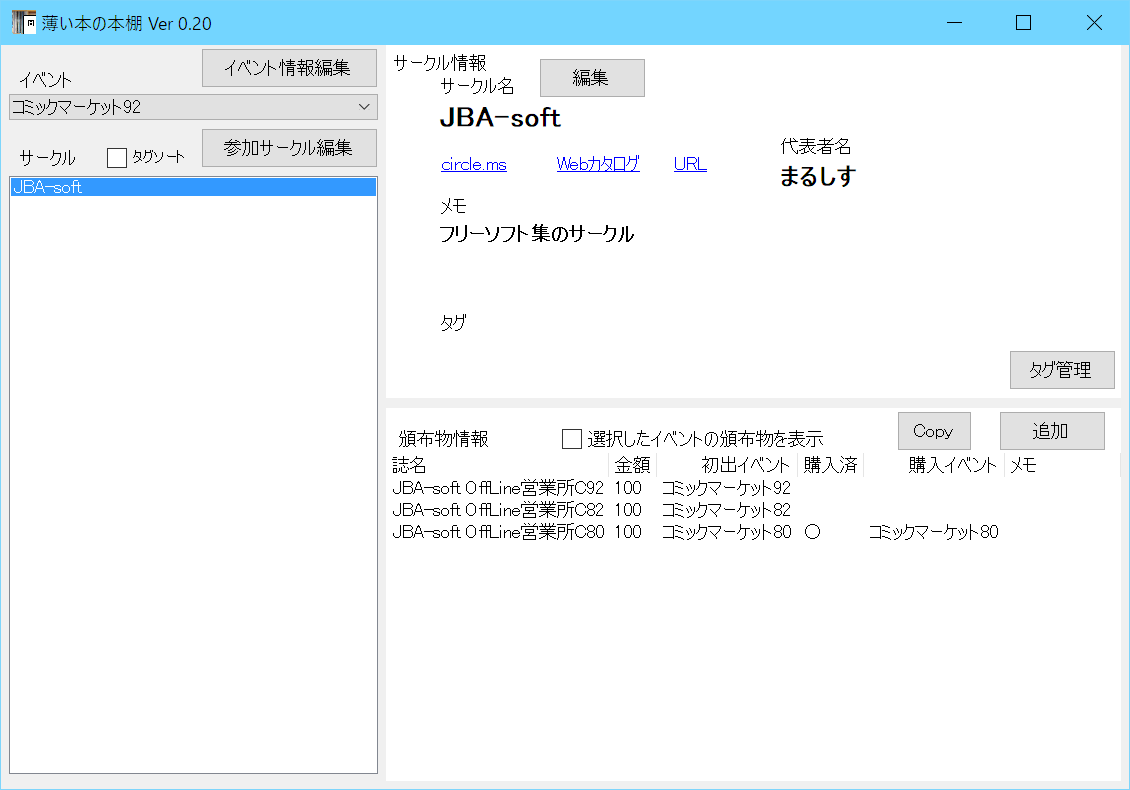
Task: Sort by 初出イベント column header
Action: [726, 466]
